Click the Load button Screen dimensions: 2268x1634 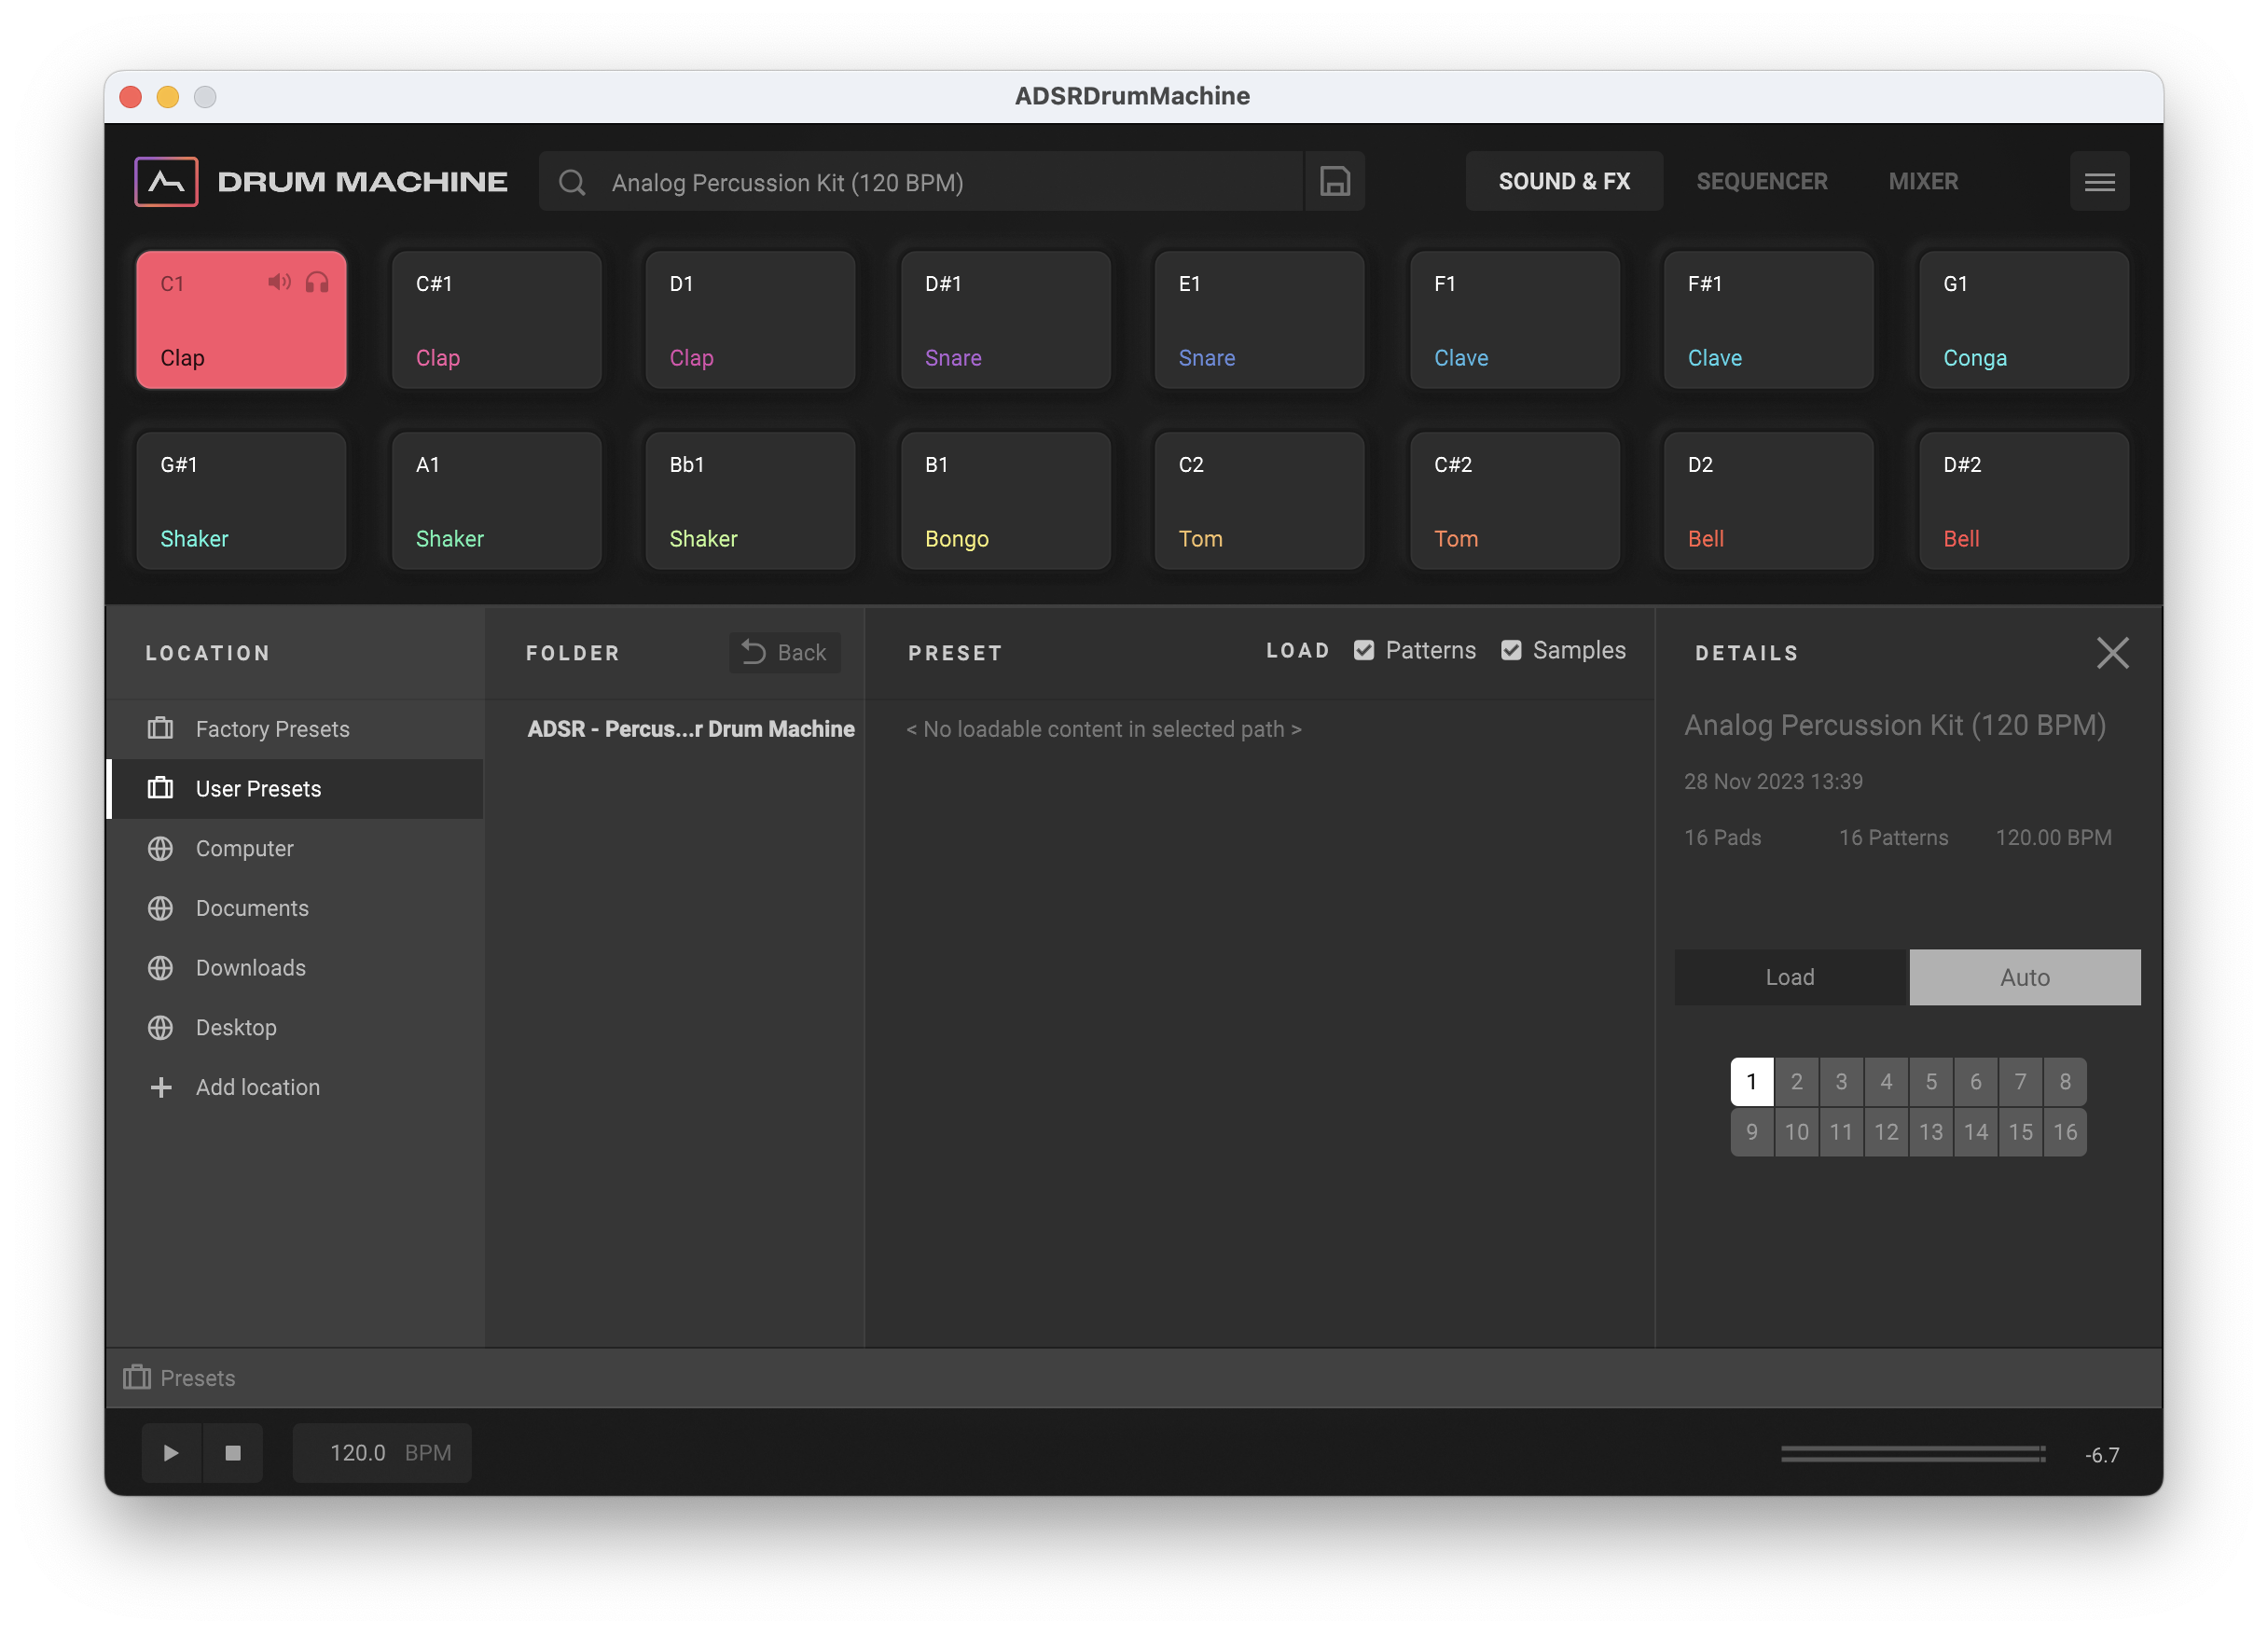point(1789,977)
